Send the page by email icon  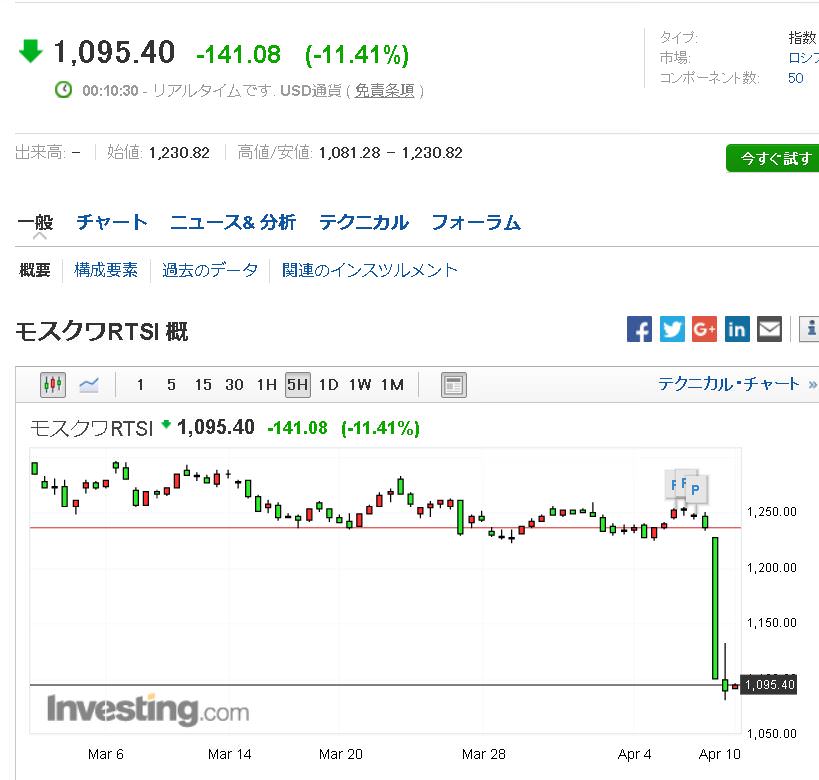(x=769, y=329)
